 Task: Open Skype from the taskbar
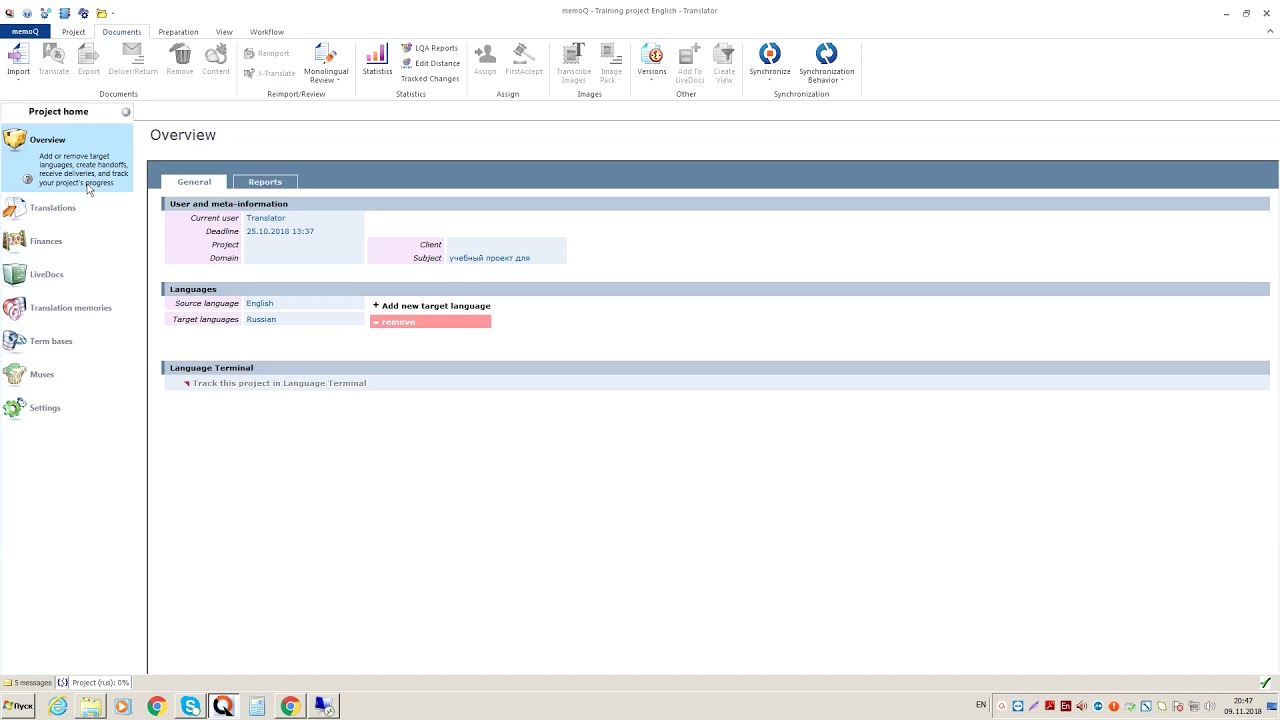190,706
